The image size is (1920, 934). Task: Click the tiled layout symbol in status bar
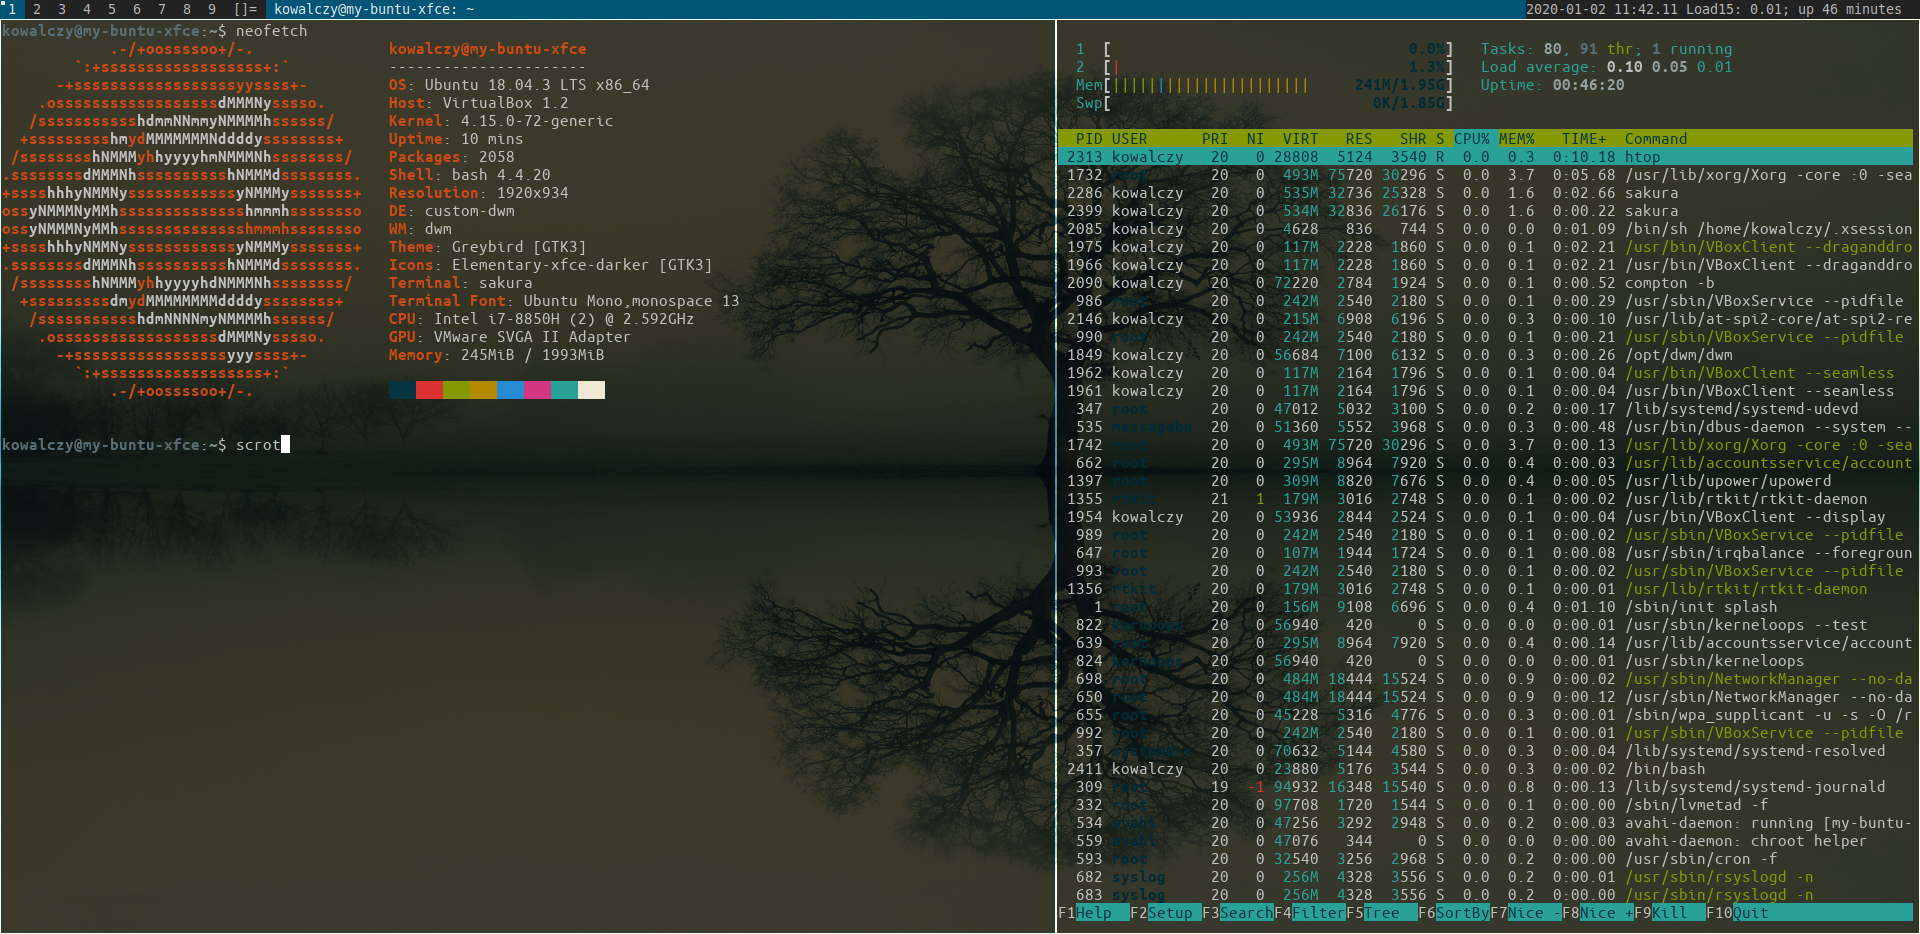(x=246, y=9)
